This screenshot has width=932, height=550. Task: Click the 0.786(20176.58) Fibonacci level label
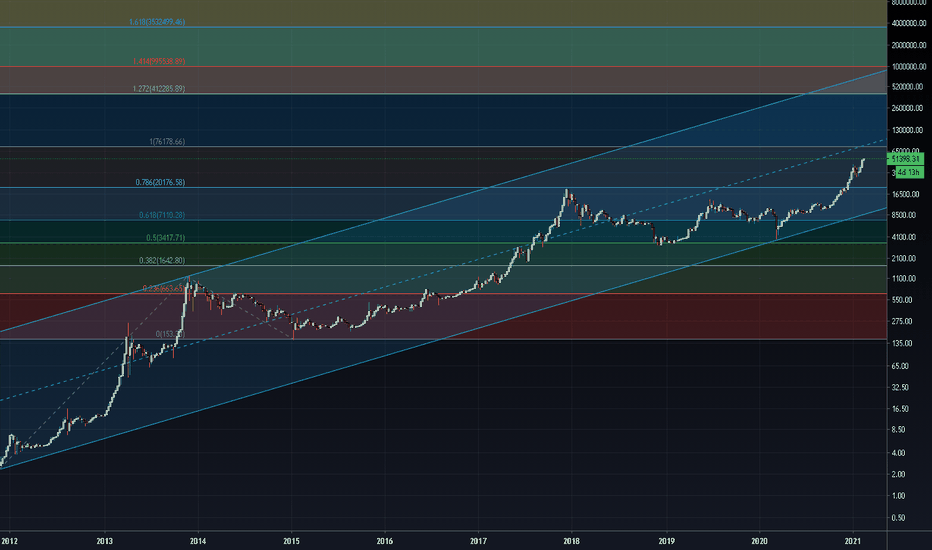160,183
